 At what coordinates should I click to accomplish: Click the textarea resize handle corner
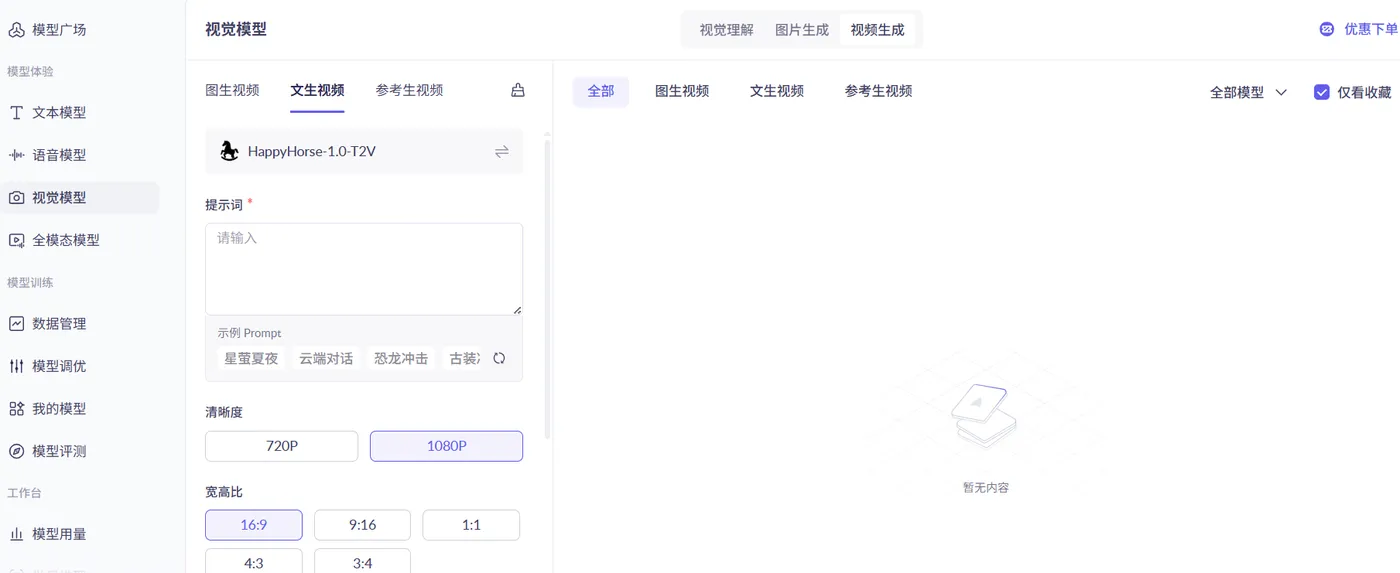[x=517, y=310]
